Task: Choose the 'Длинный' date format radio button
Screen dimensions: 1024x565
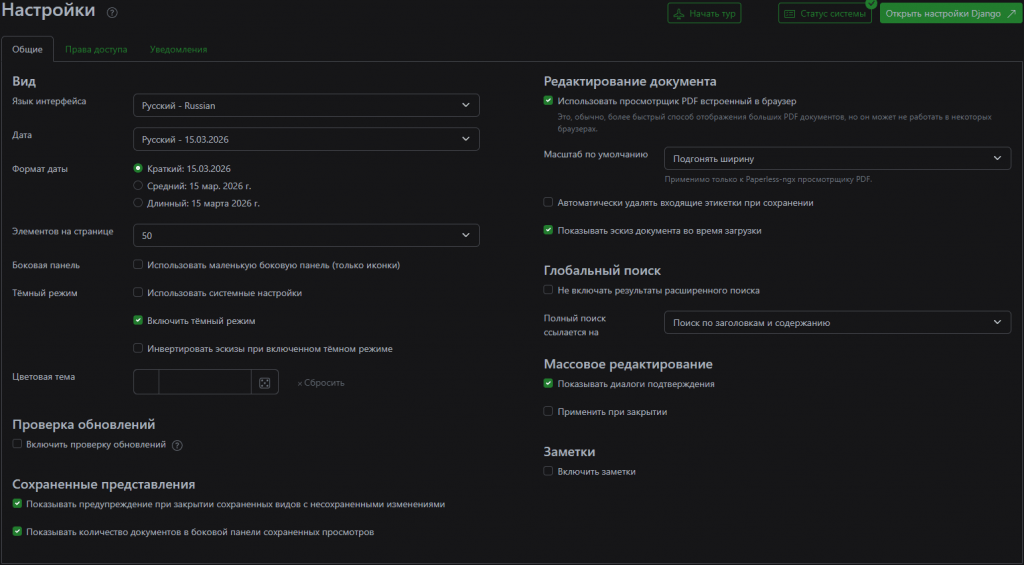Action: coord(138,203)
